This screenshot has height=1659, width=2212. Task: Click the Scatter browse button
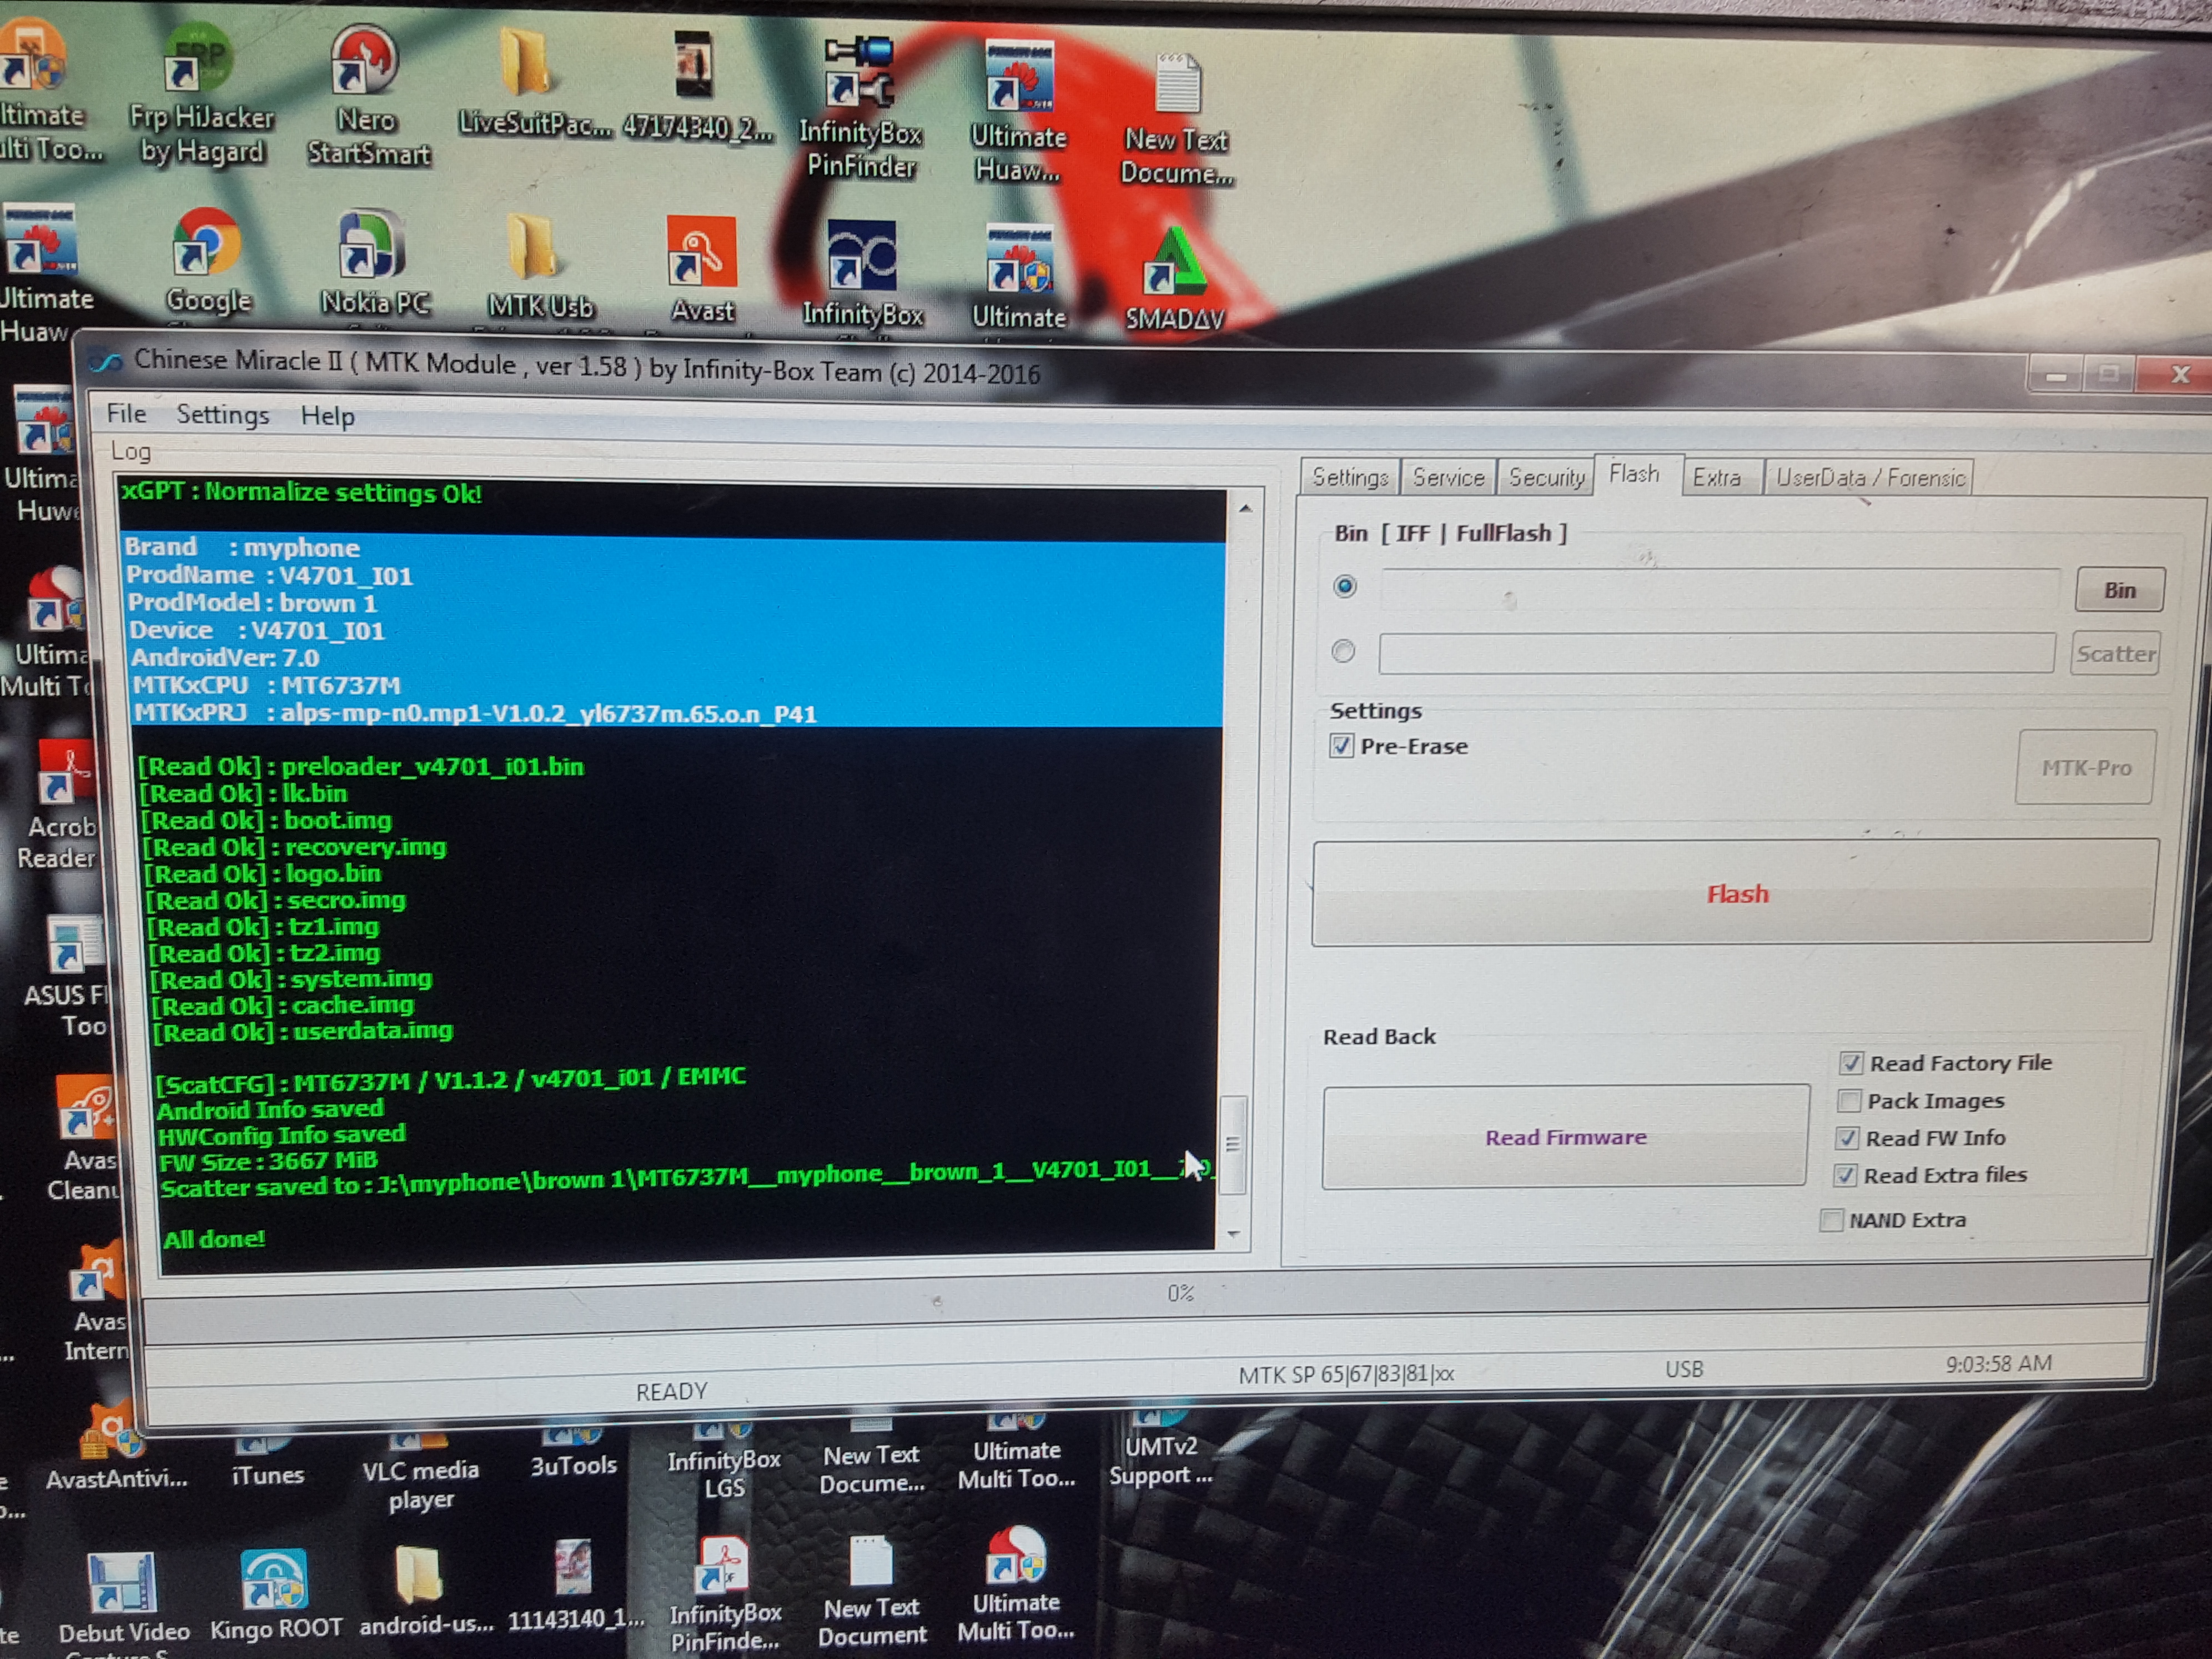[x=2115, y=653]
